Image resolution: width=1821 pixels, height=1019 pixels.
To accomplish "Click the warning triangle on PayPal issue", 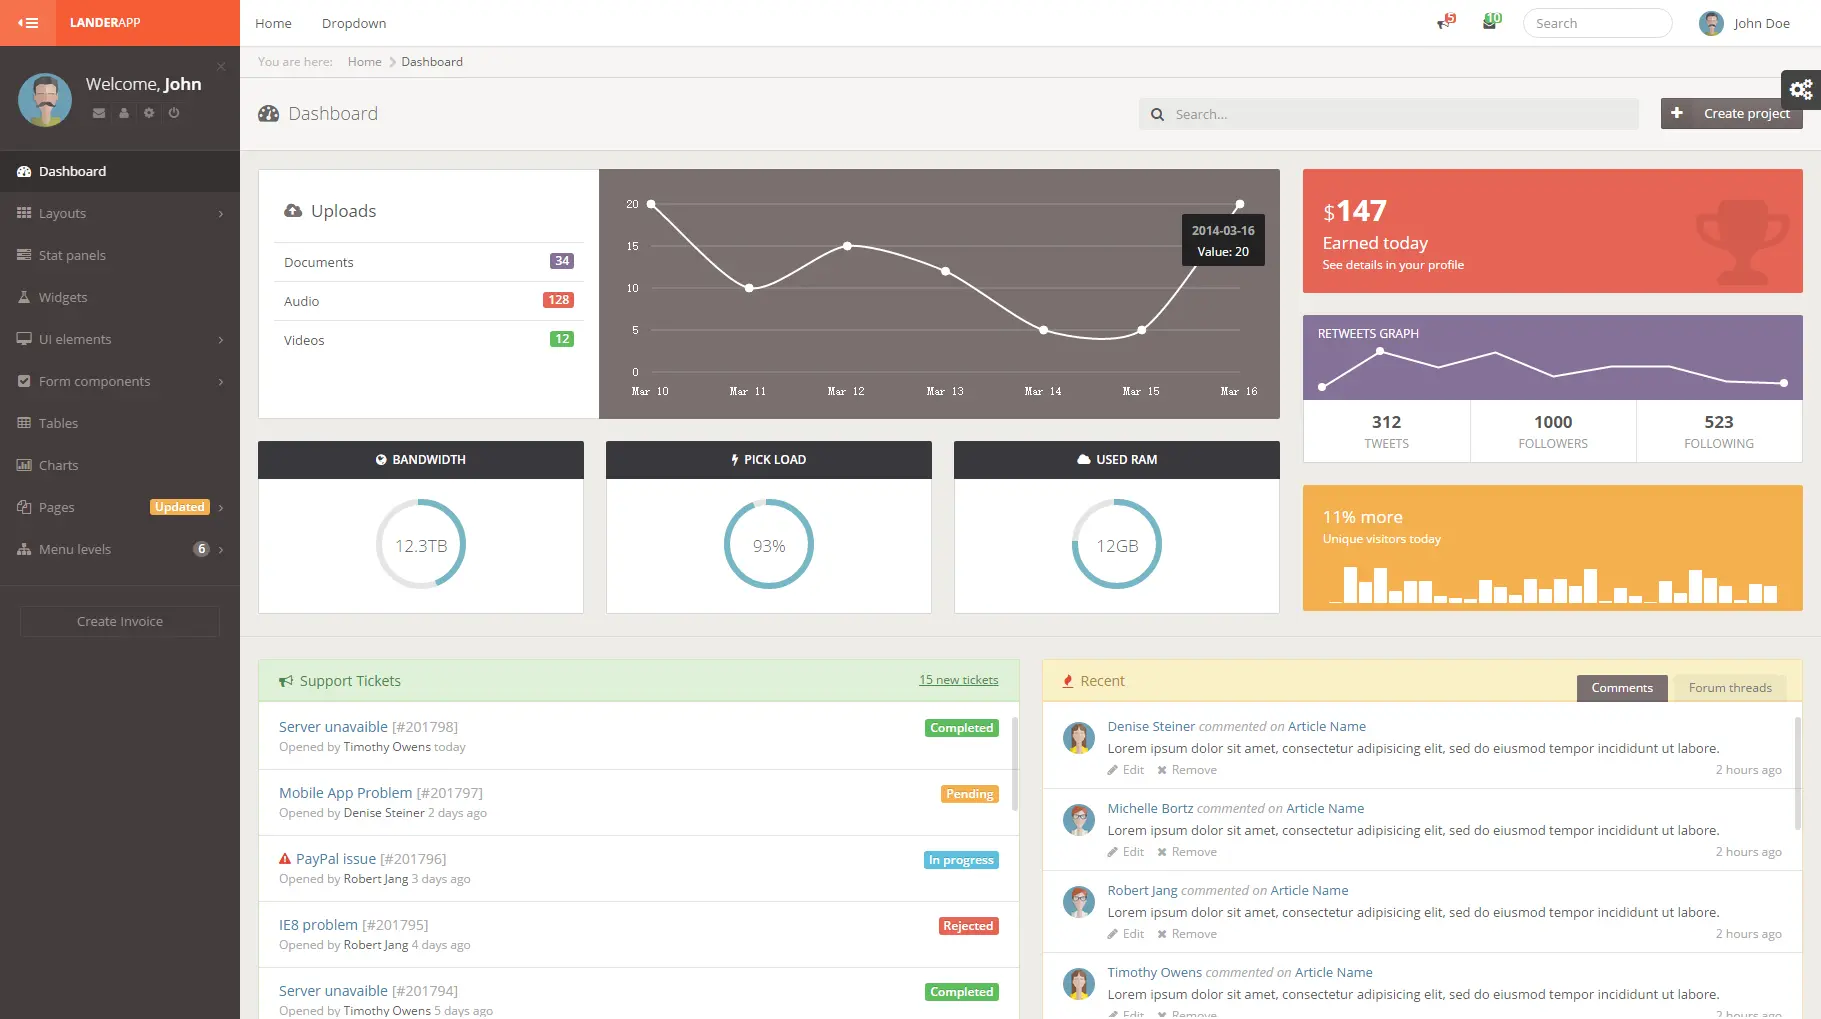I will click(x=285, y=859).
